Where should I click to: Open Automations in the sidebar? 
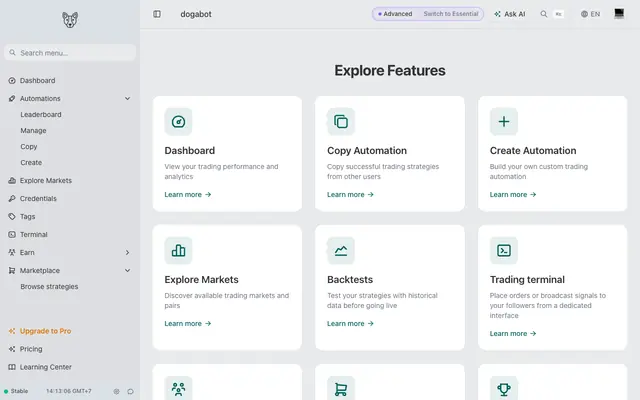[x=40, y=98]
